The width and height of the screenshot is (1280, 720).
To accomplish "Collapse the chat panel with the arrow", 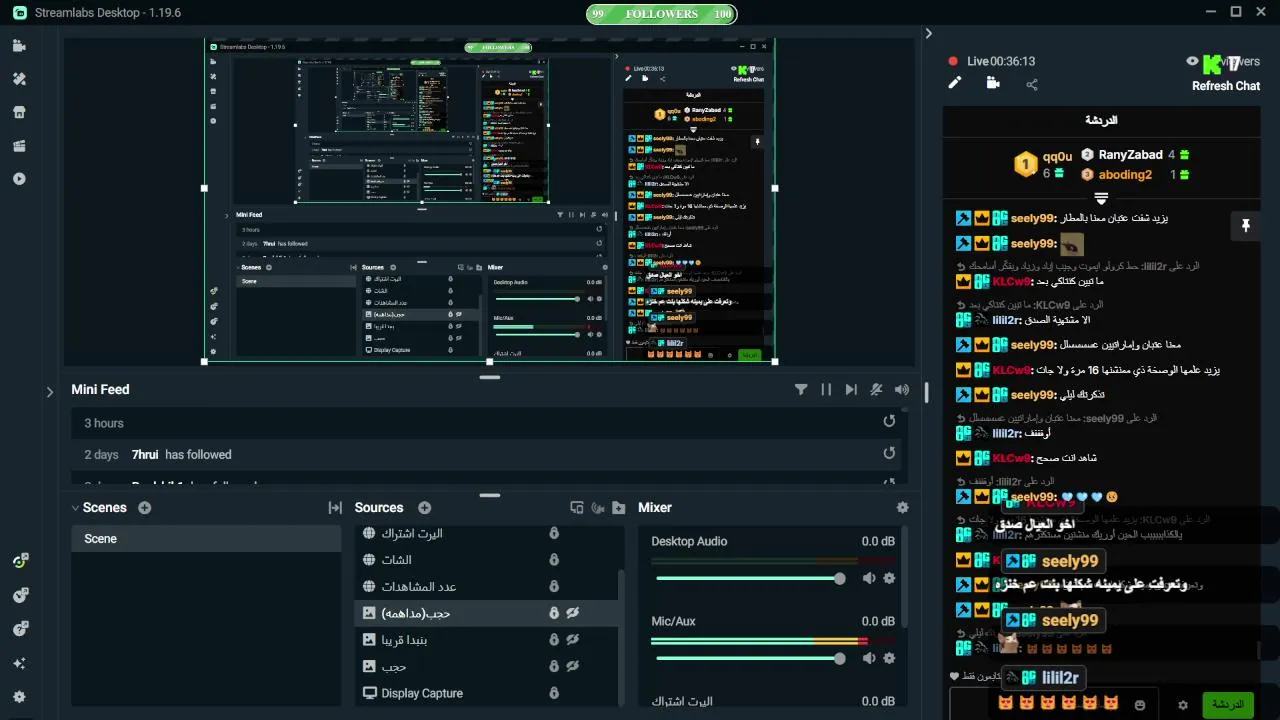I will (928, 34).
